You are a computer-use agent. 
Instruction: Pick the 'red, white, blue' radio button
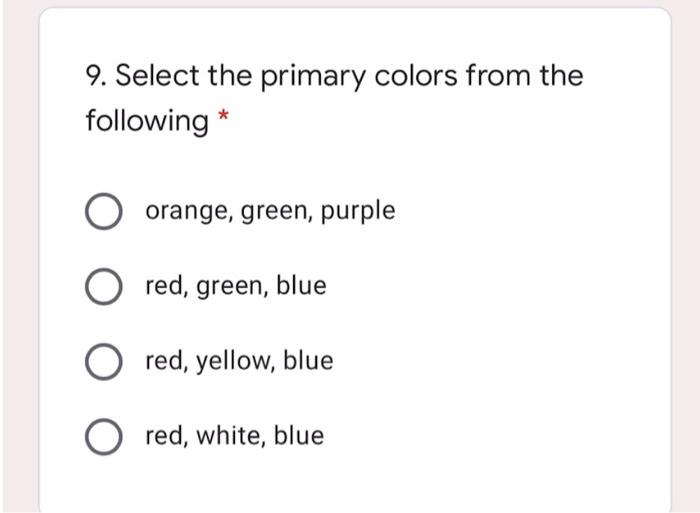point(104,437)
